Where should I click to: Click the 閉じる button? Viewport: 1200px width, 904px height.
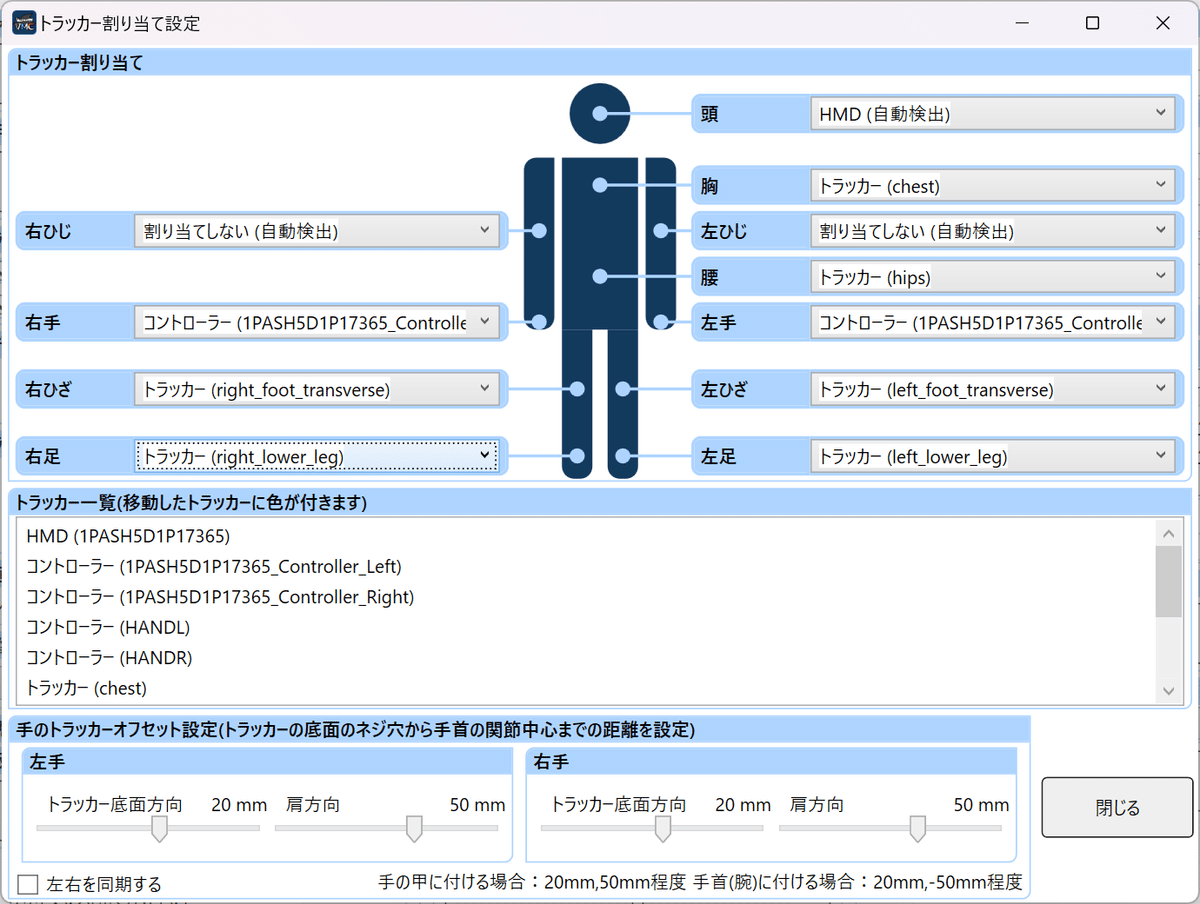pos(1118,808)
